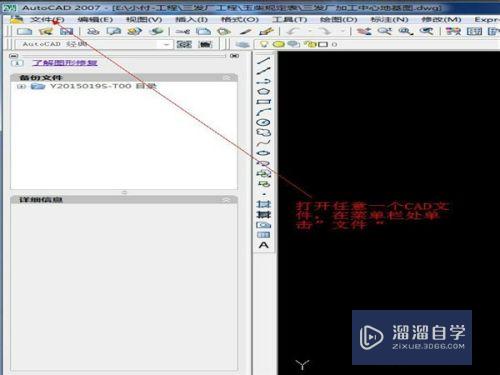The height and width of the screenshot is (375, 500).
Task: Select the Circle draw tool
Action: click(264, 122)
